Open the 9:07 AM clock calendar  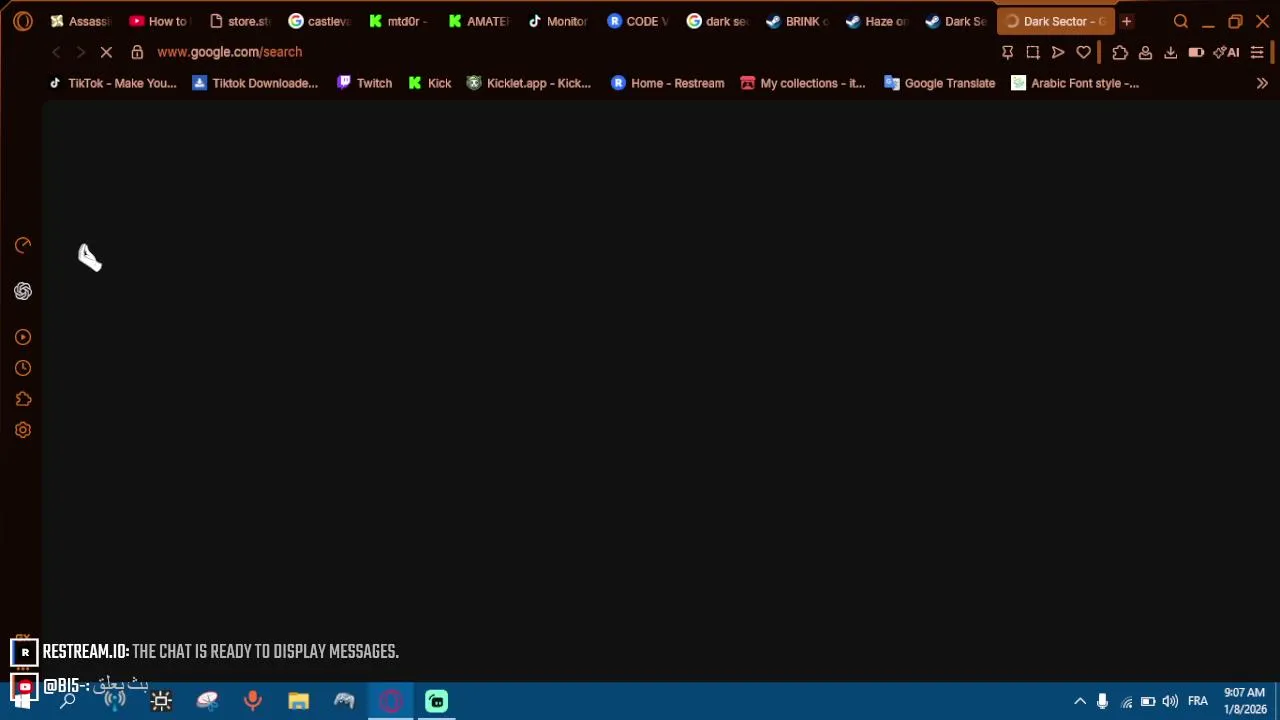1245,701
